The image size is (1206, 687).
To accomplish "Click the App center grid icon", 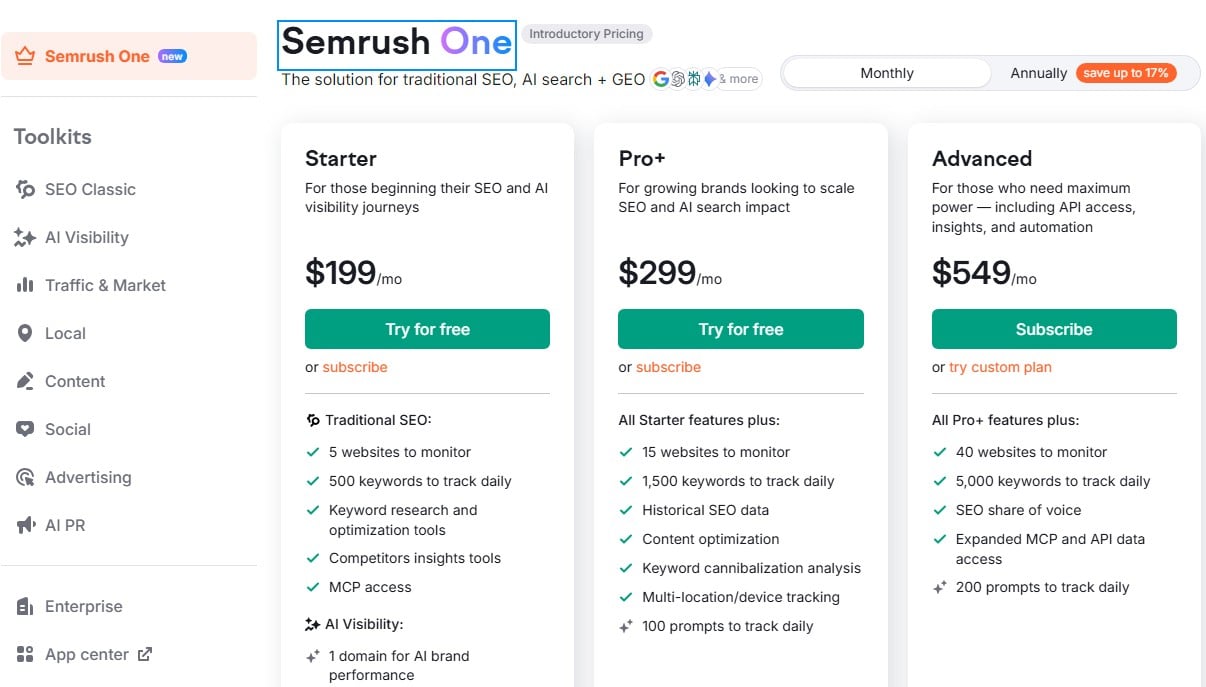I will (x=25, y=654).
